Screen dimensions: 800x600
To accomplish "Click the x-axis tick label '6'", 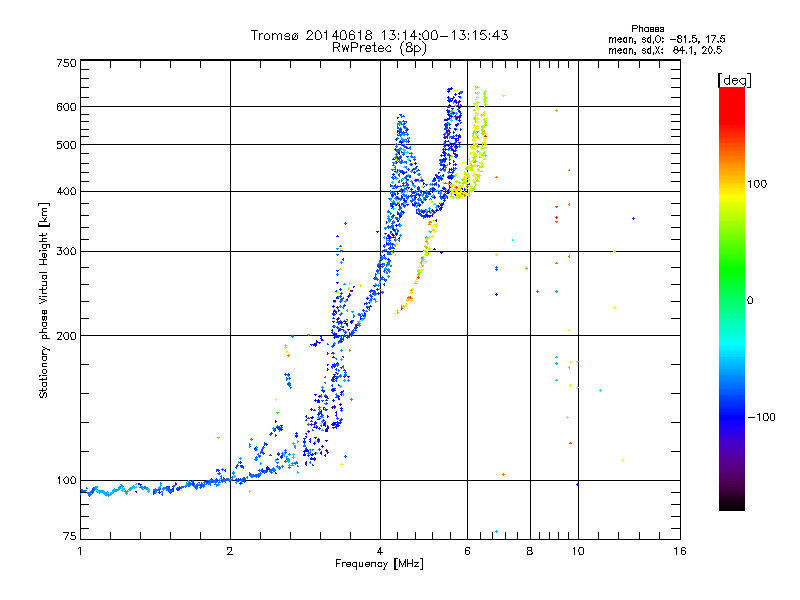I will click(x=467, y=551).
